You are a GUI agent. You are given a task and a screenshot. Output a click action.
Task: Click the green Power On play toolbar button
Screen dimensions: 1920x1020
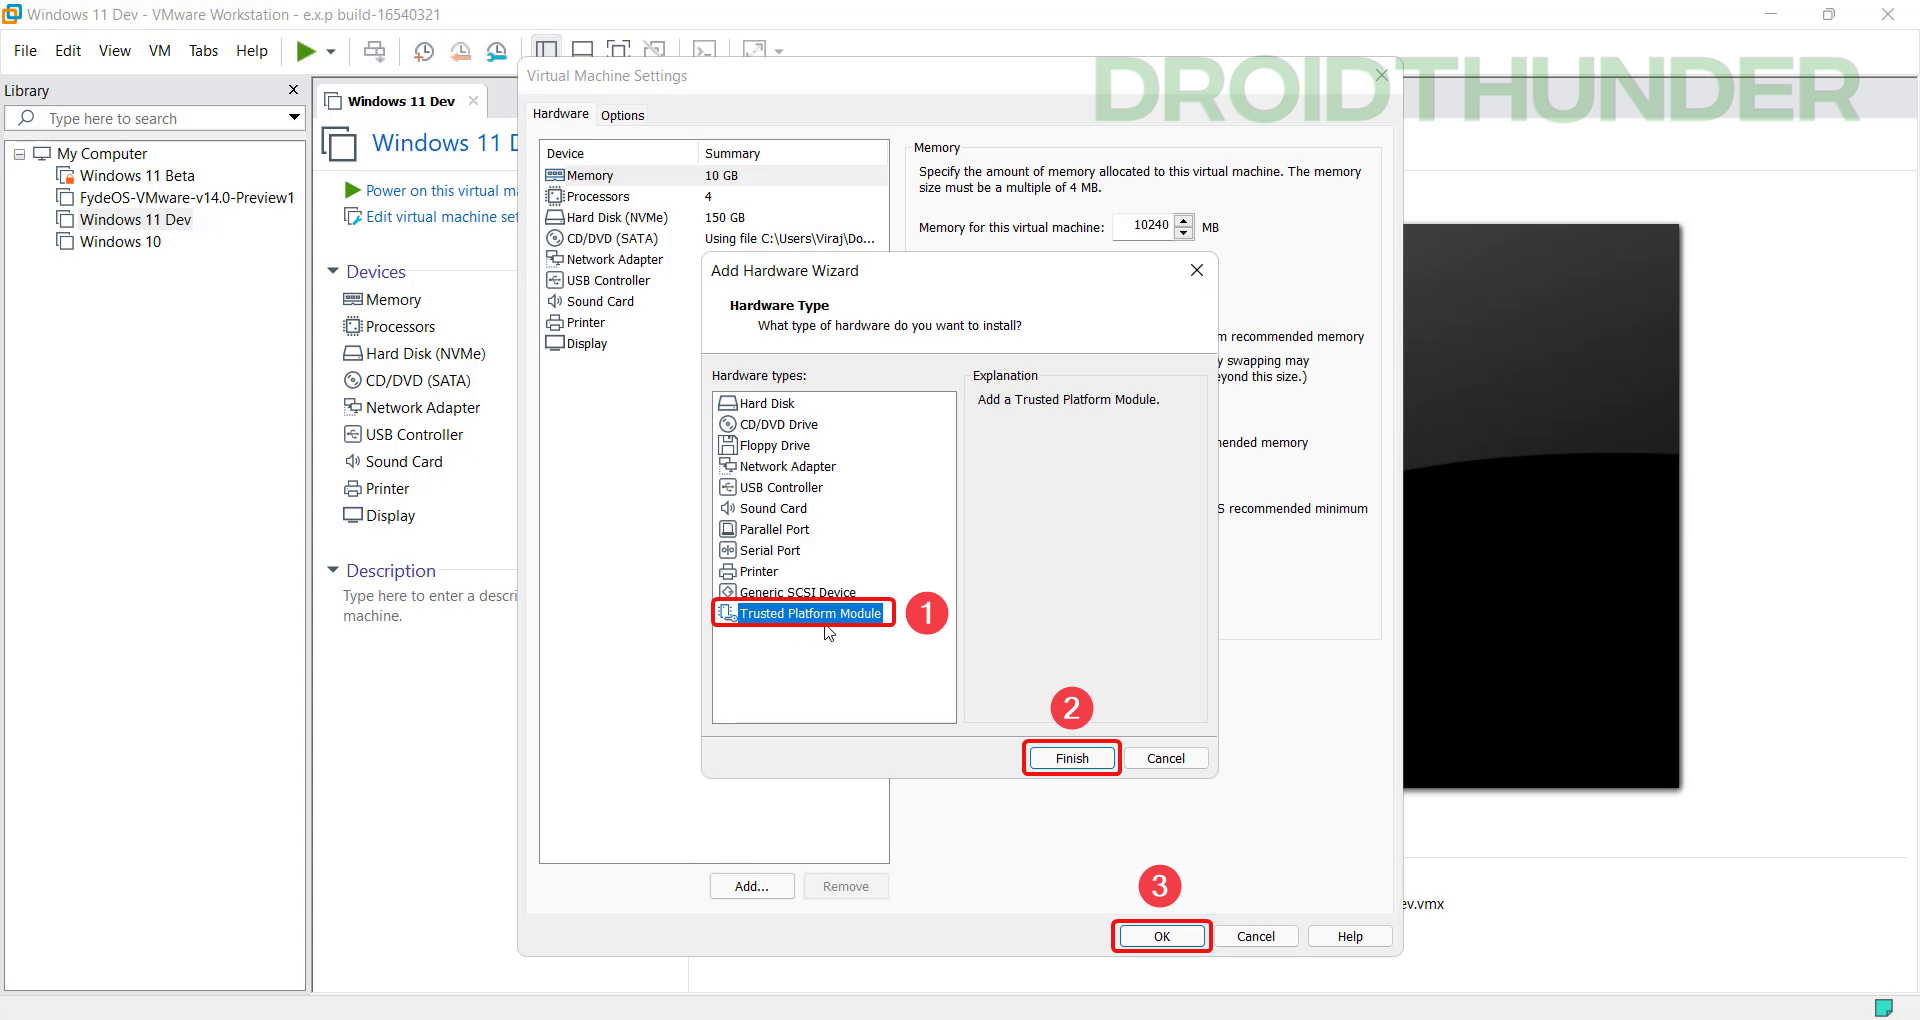coord(306,51)
